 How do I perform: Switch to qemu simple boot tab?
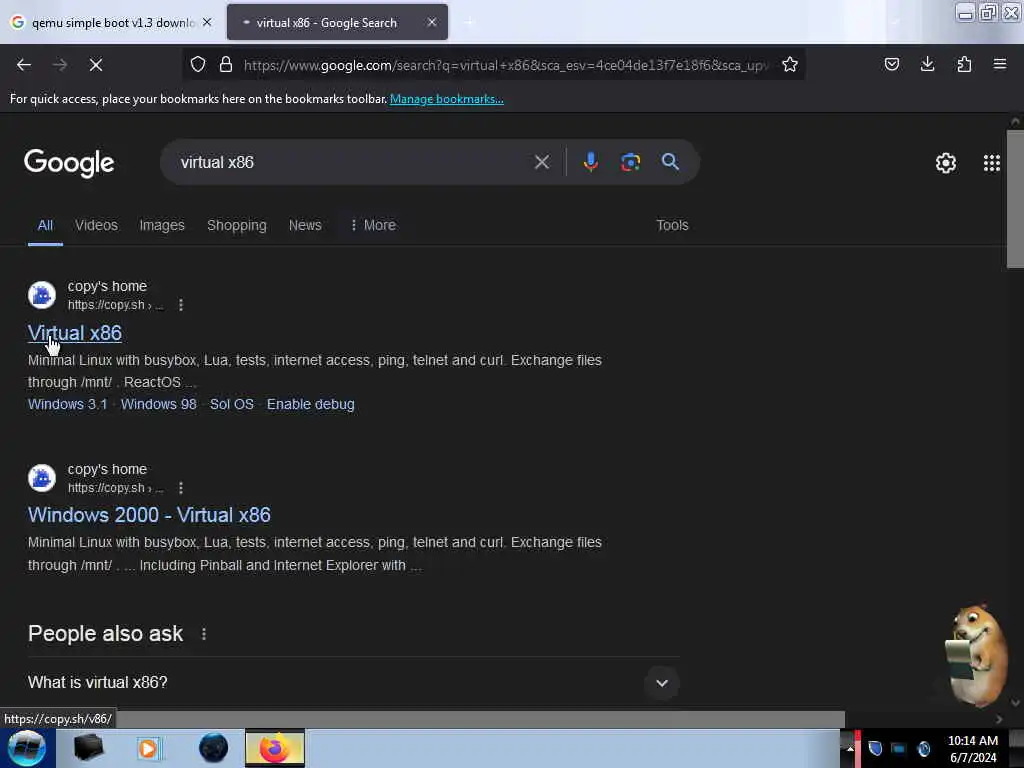coord(112,22)
